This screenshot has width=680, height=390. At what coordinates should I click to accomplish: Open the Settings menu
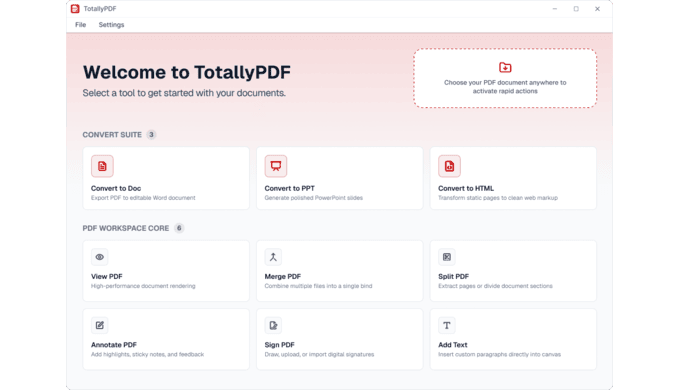[x=111, y=25]
